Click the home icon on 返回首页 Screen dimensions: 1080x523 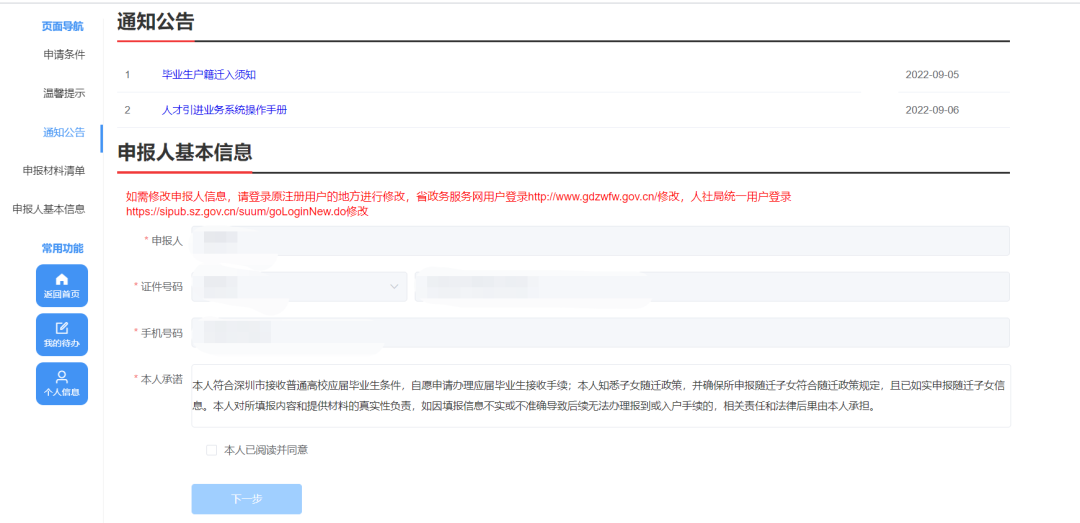(62, 279)
